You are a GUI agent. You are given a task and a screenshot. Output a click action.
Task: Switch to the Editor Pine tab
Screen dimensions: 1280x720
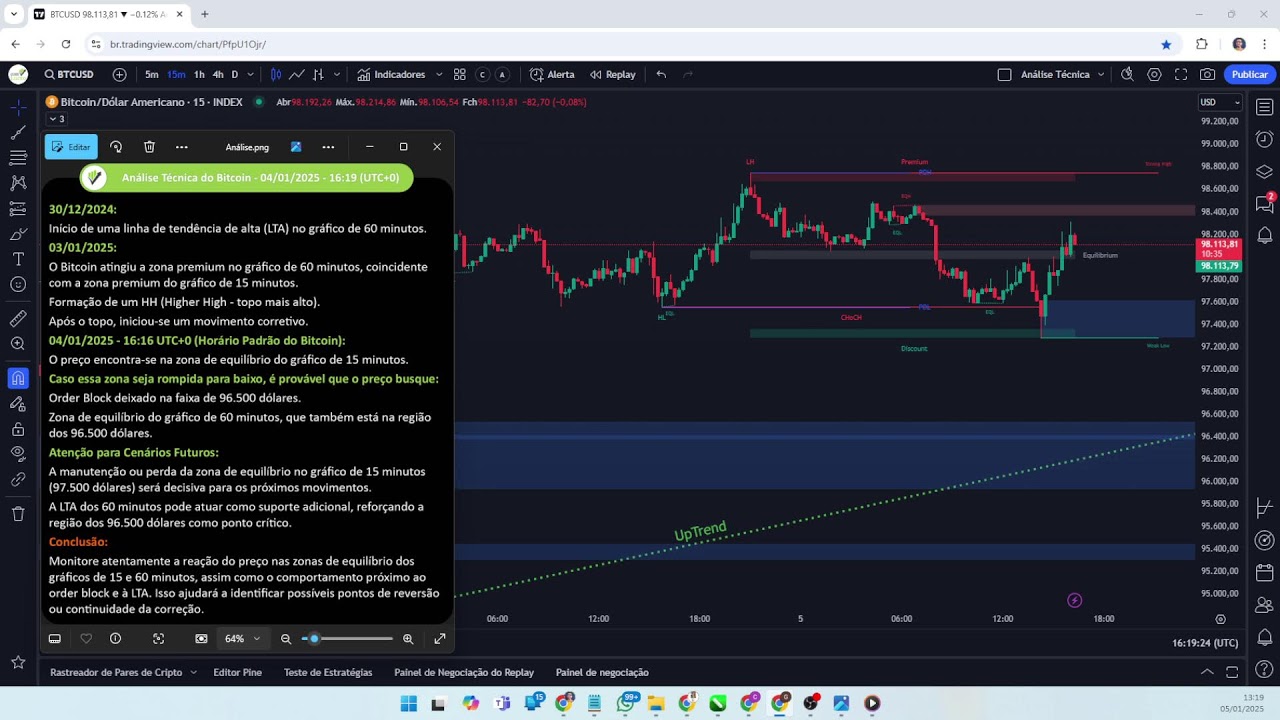pyautogui.click(x=237, y=672)
